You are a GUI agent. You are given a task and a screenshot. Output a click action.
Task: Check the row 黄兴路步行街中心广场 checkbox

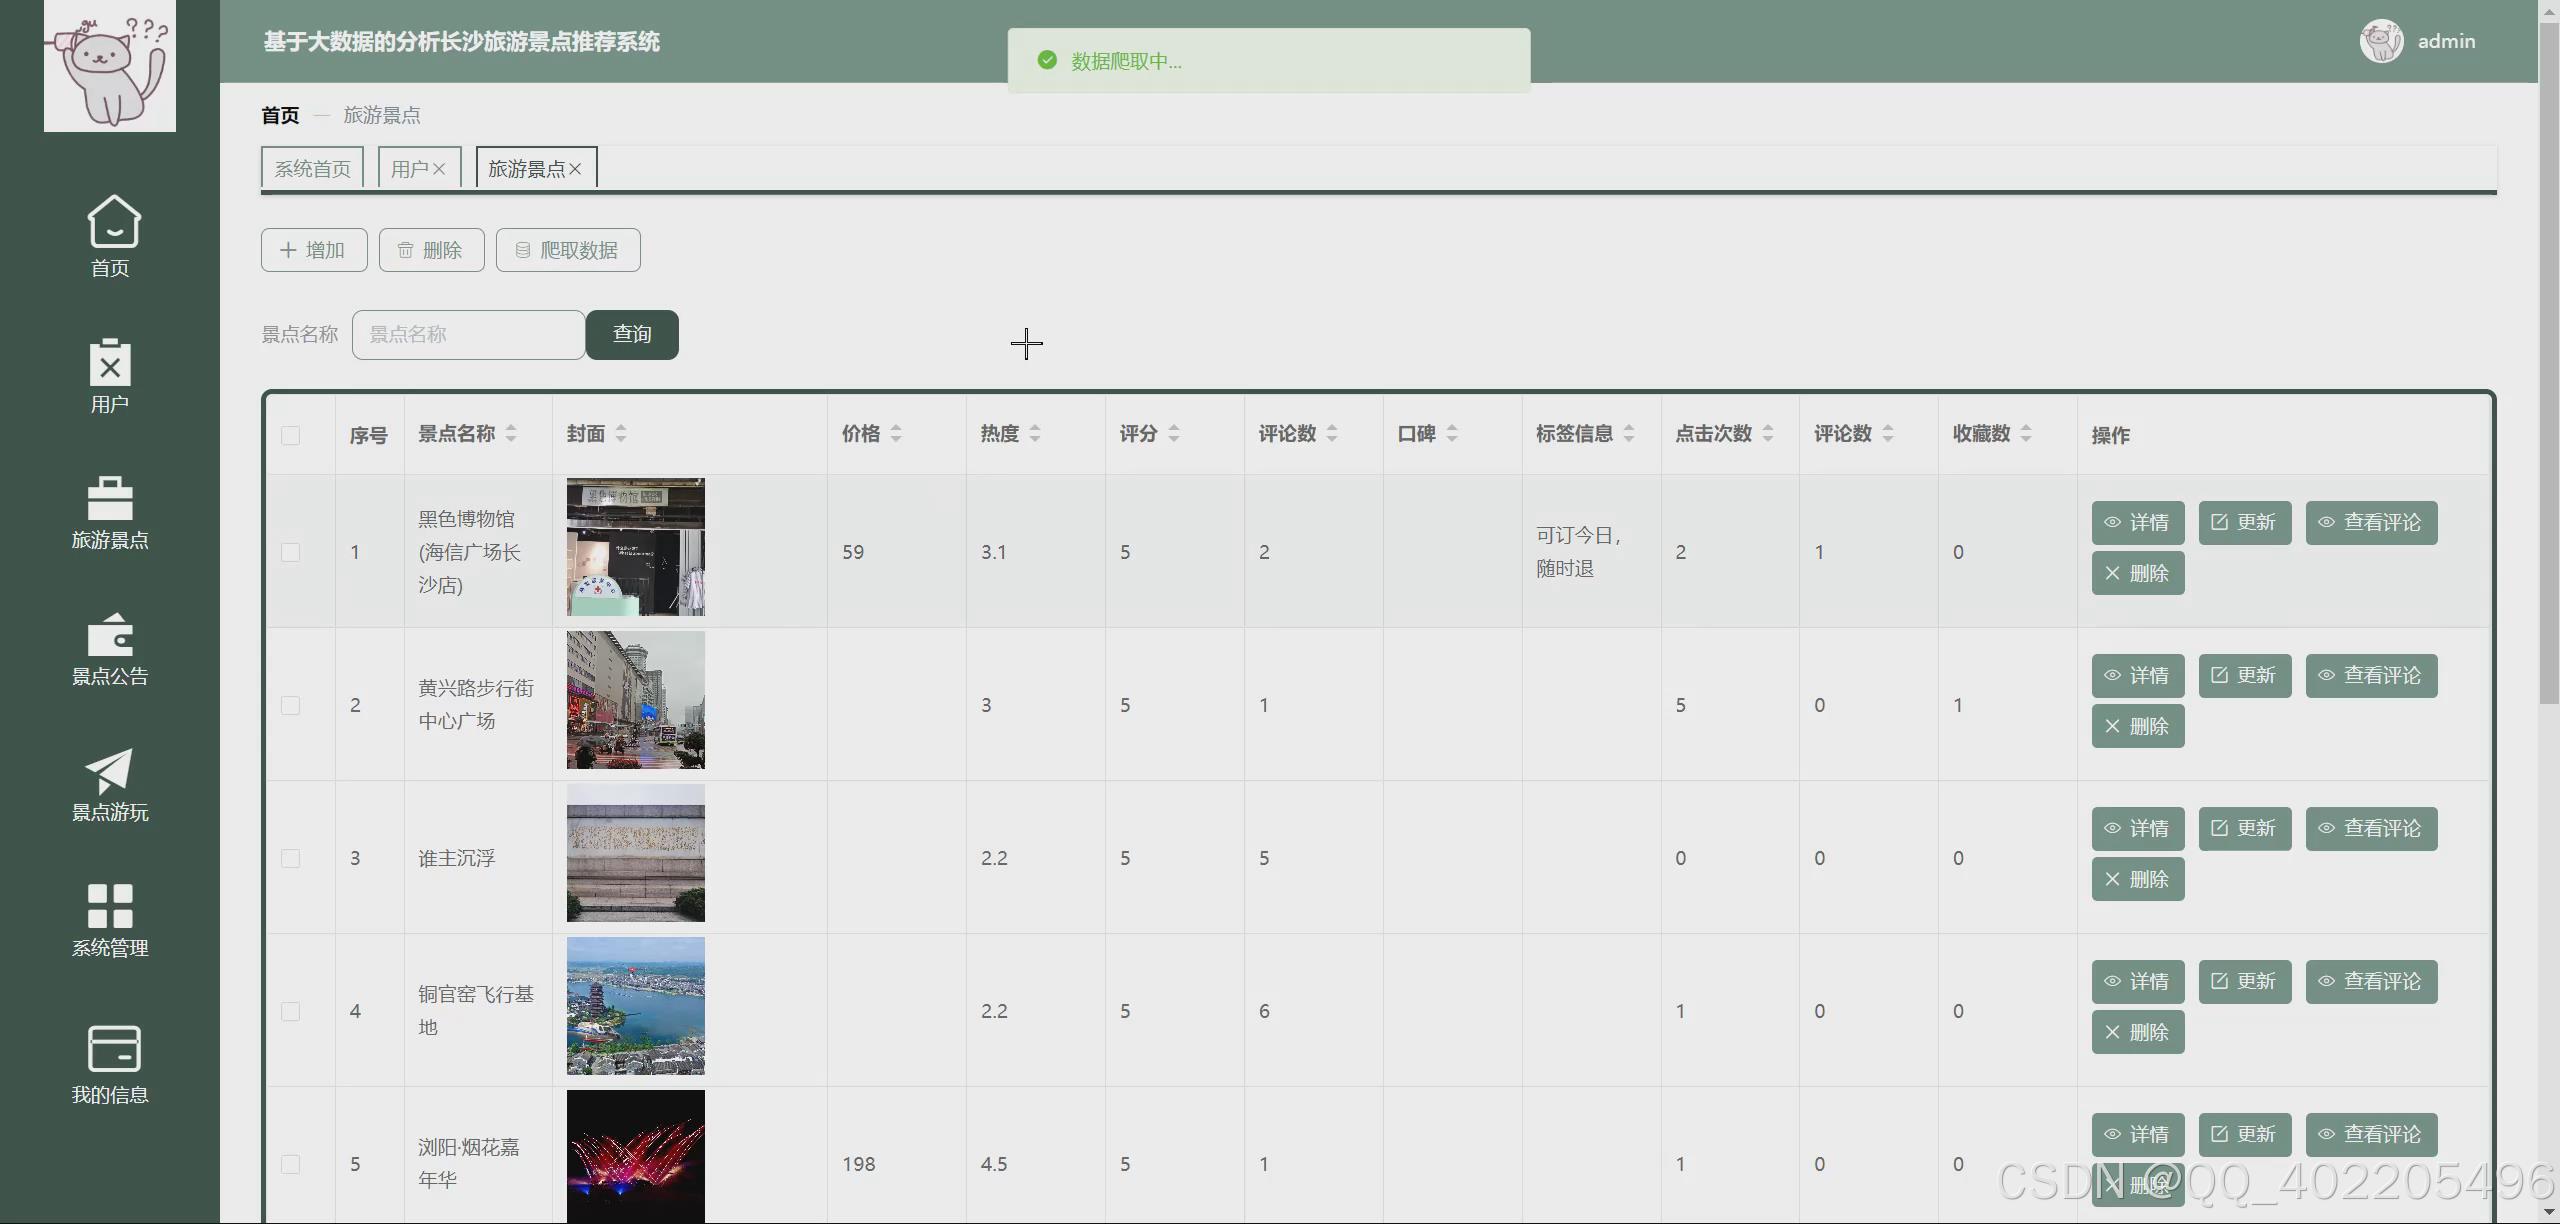(x=290, y=705)
